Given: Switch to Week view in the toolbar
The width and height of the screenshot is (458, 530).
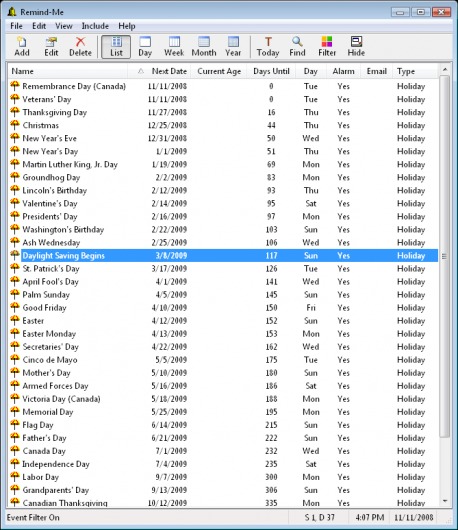Looking at the screenshot, I should coord(174,47).
